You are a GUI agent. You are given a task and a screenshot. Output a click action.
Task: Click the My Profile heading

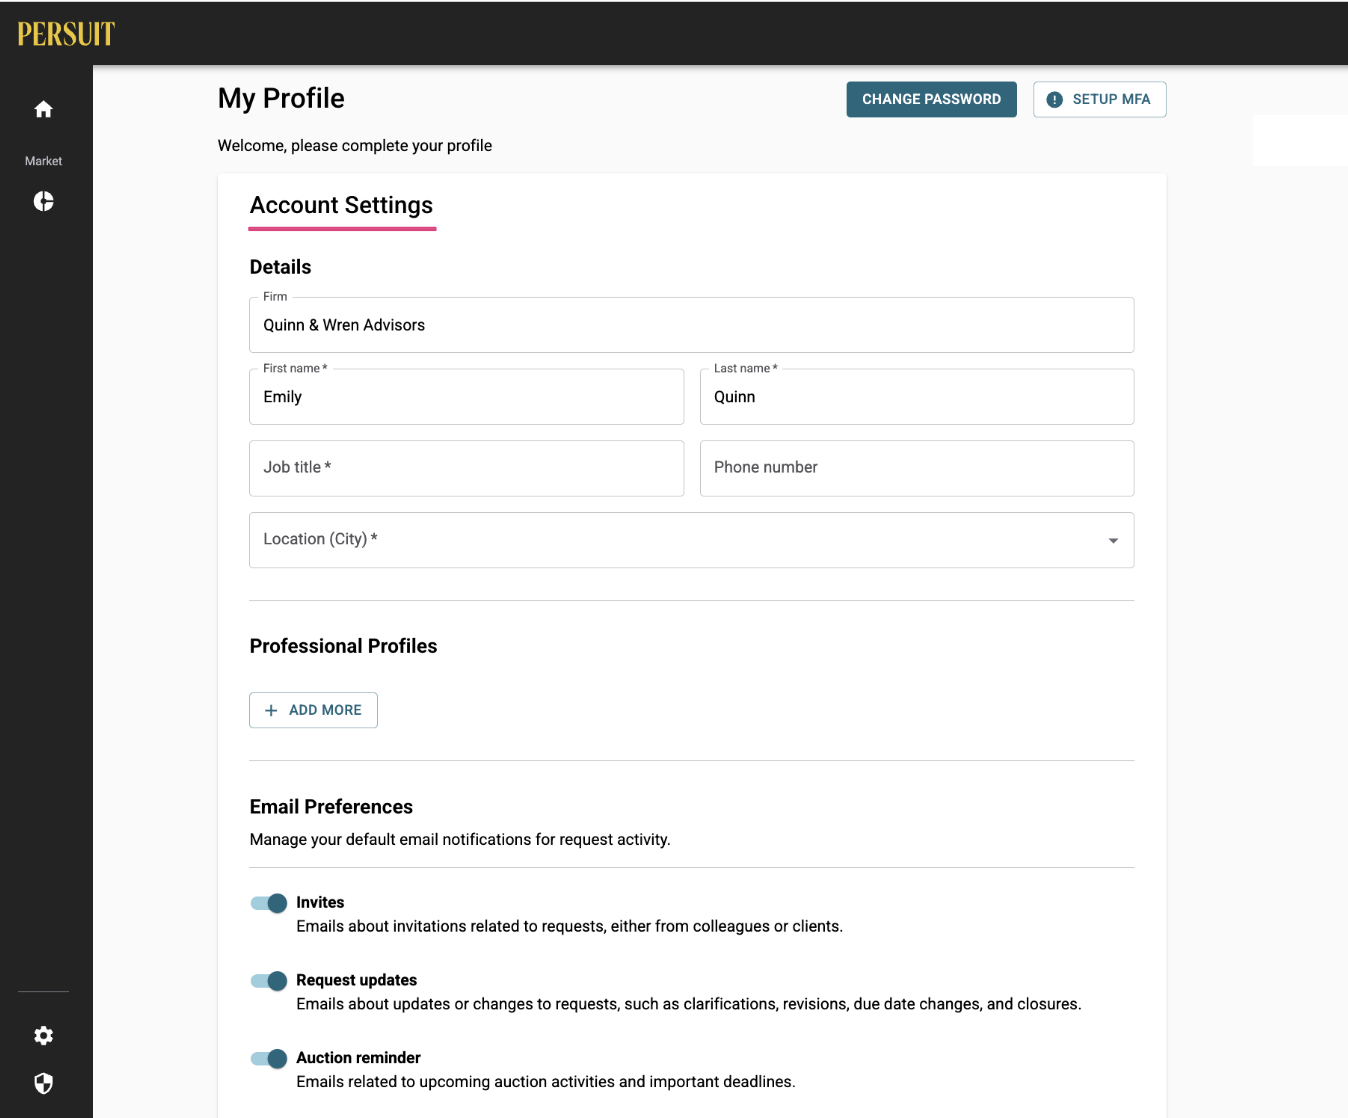click(x=281, y=98)
